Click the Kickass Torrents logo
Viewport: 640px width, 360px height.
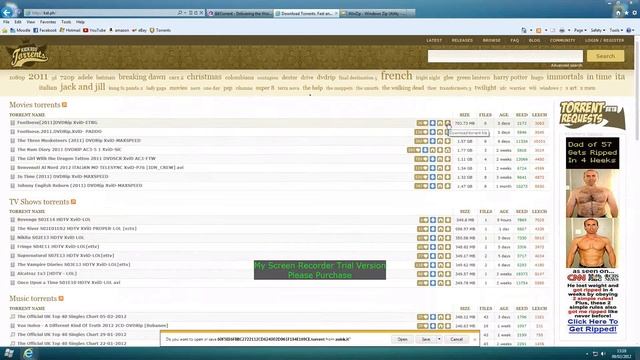point(28,56)
